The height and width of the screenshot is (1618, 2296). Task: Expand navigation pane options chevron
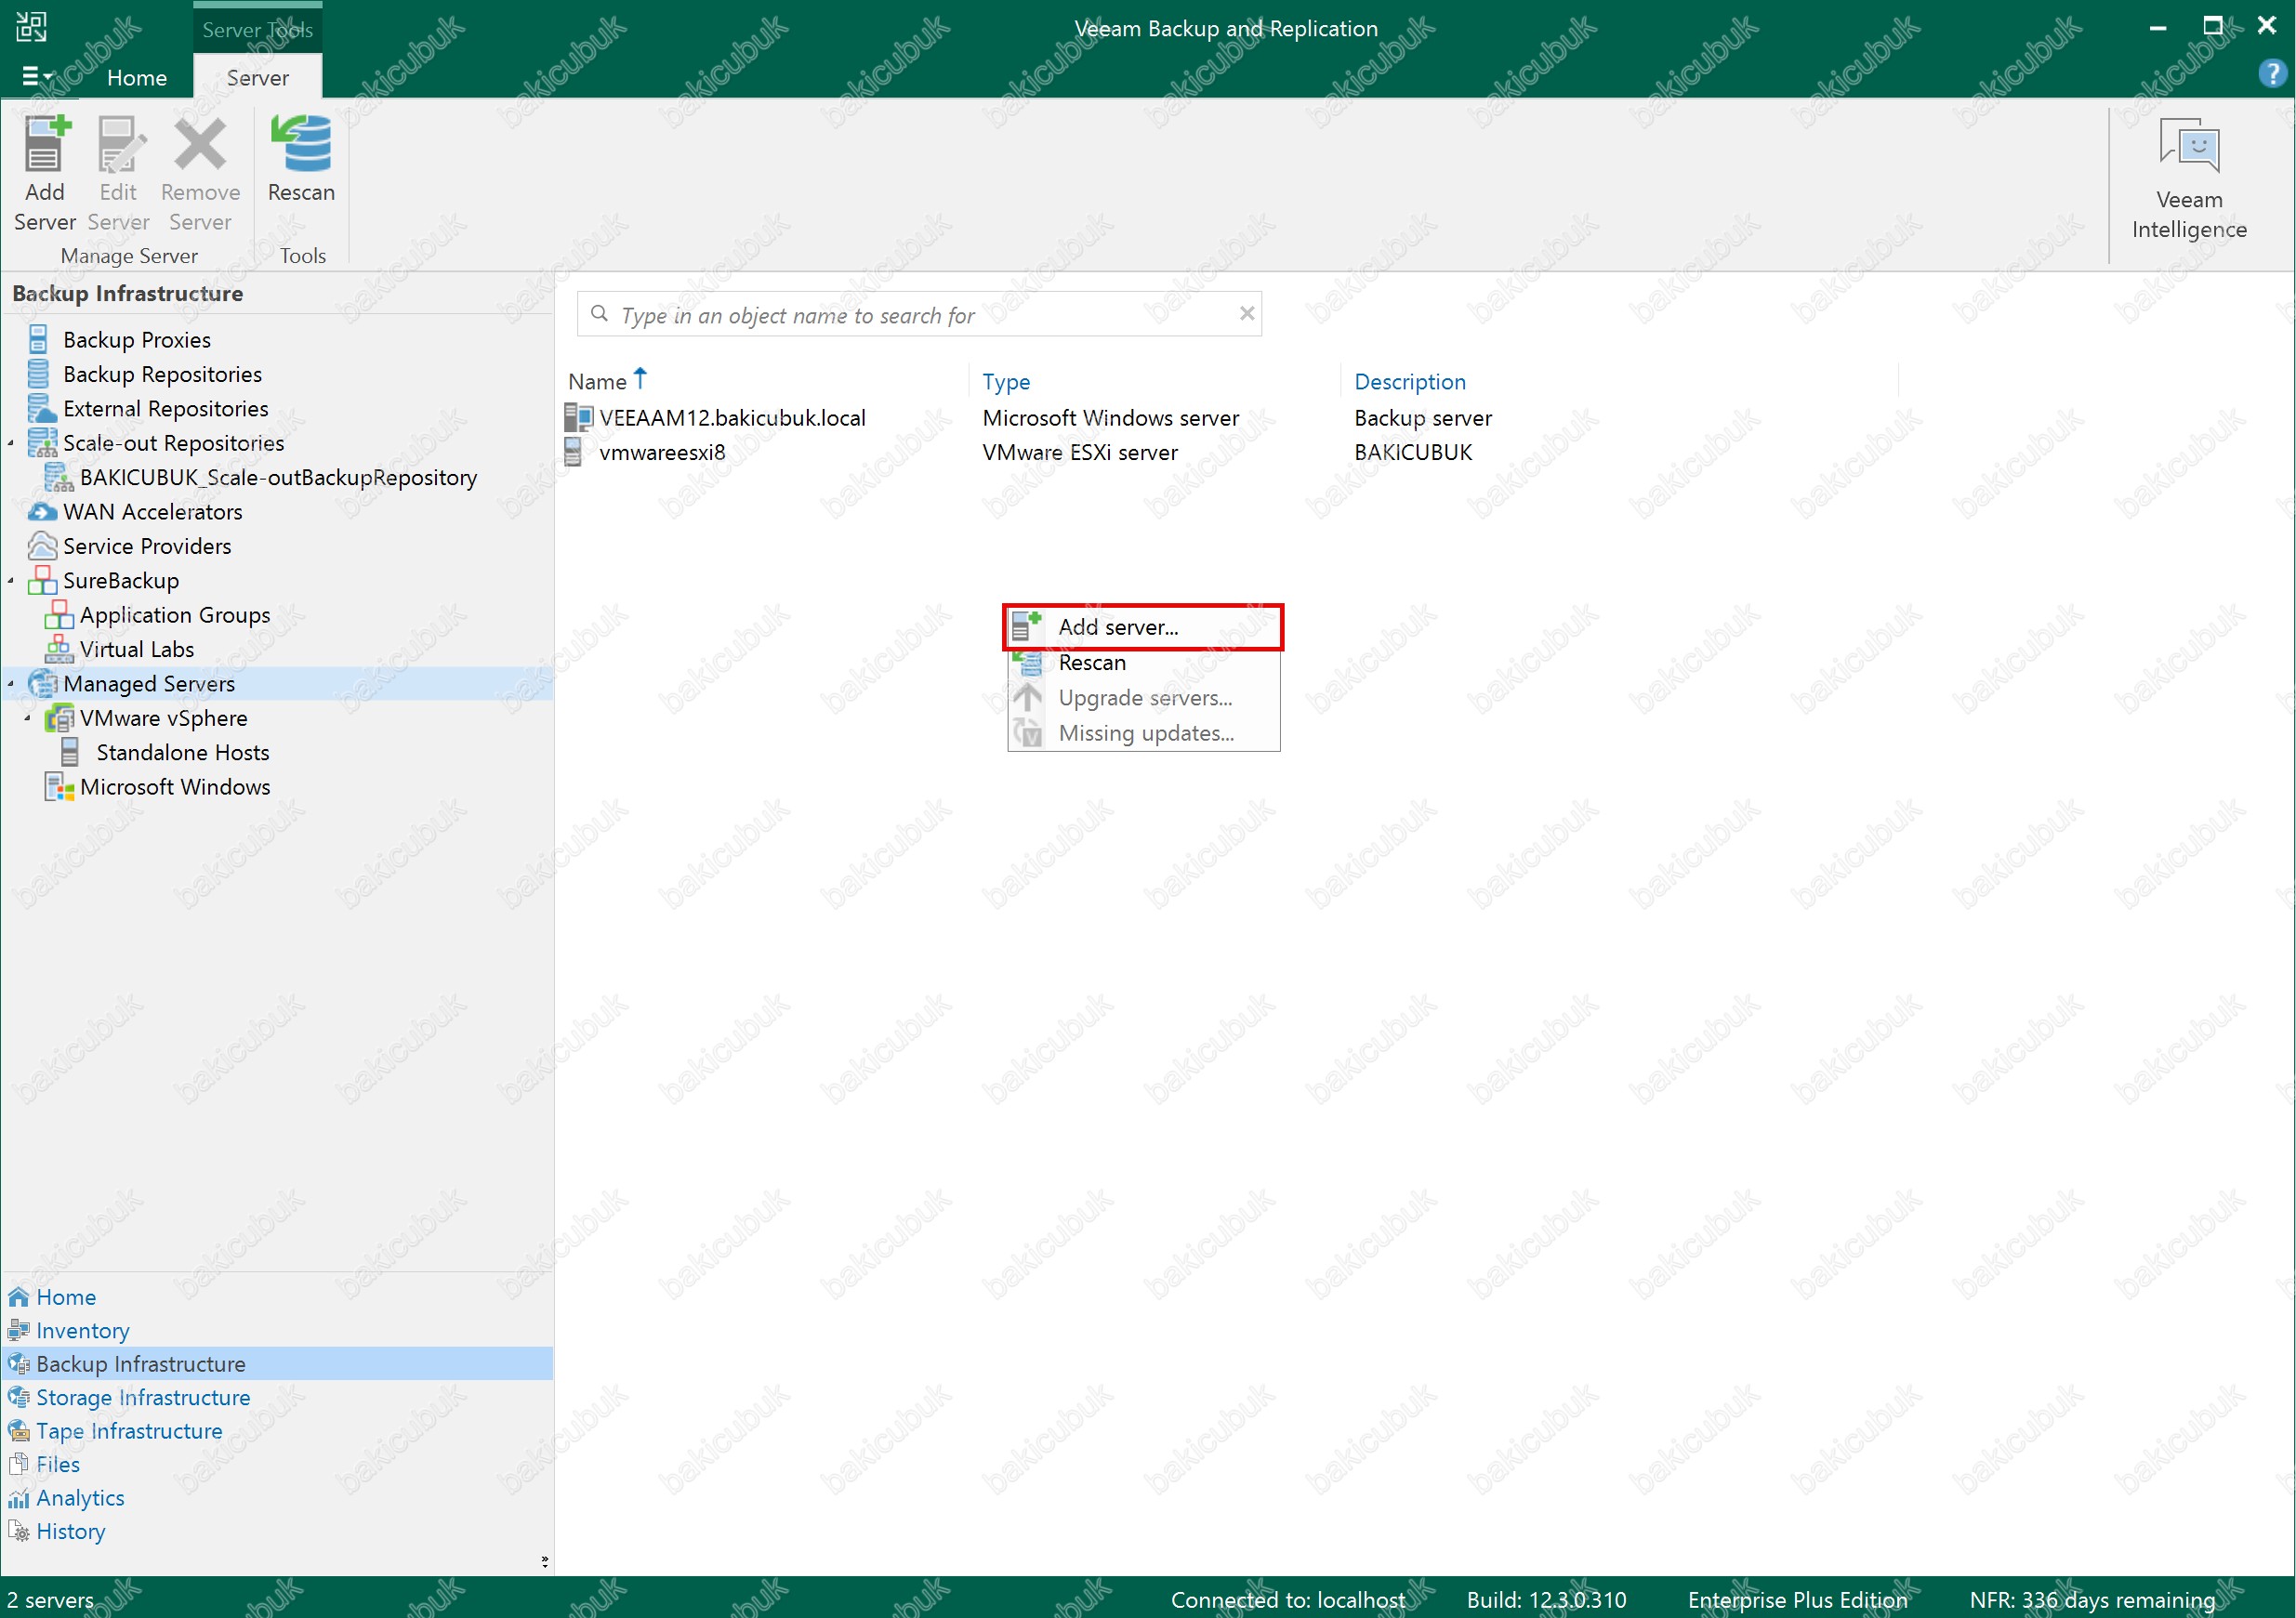pos(545,1562)
